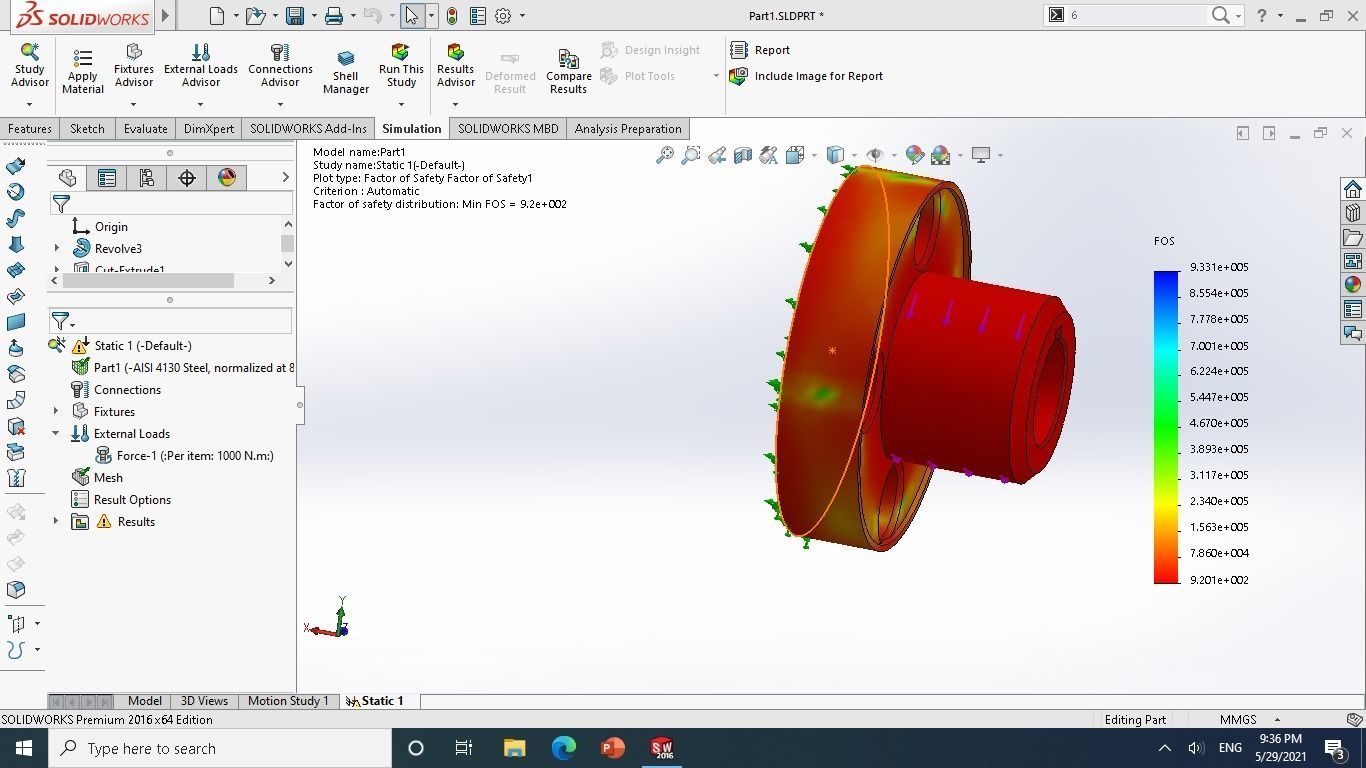Switch to the Features tab
This screenshot has height=768, width=1366.
pyautogui.click(x=30, y=128)
